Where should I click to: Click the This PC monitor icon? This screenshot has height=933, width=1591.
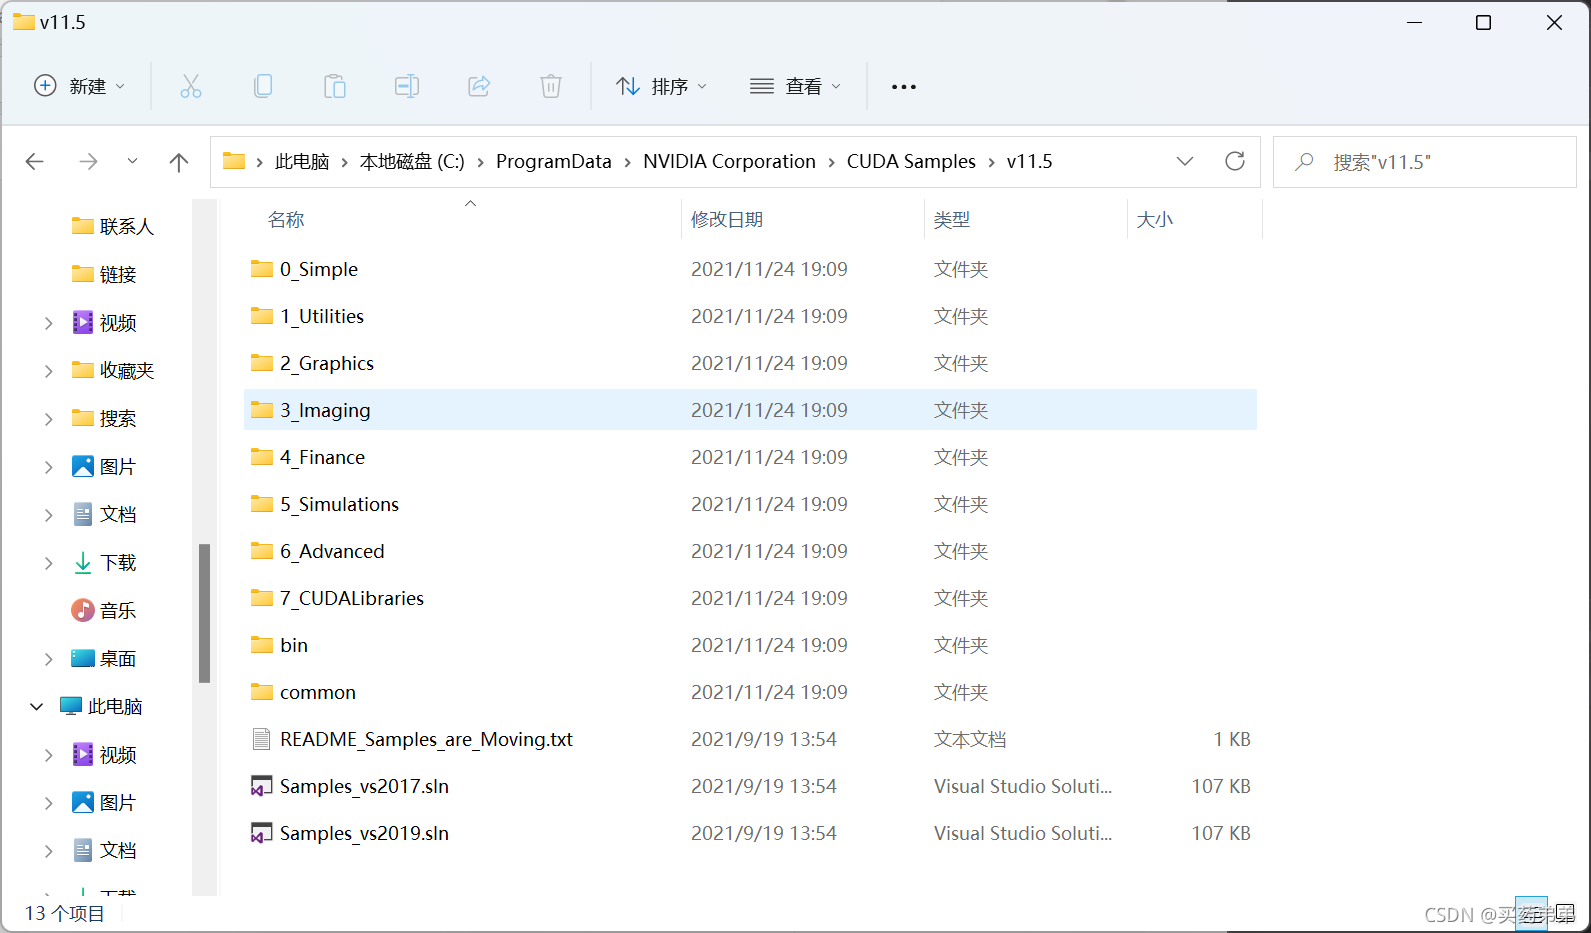coord(71,706)
